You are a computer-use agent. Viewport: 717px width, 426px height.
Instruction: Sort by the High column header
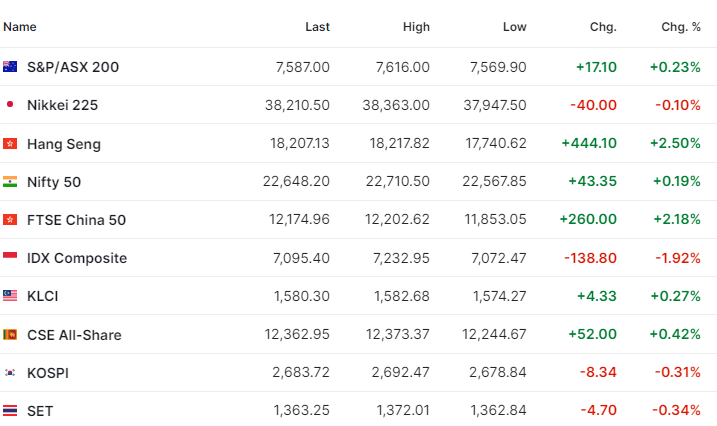tap(416, 27)
